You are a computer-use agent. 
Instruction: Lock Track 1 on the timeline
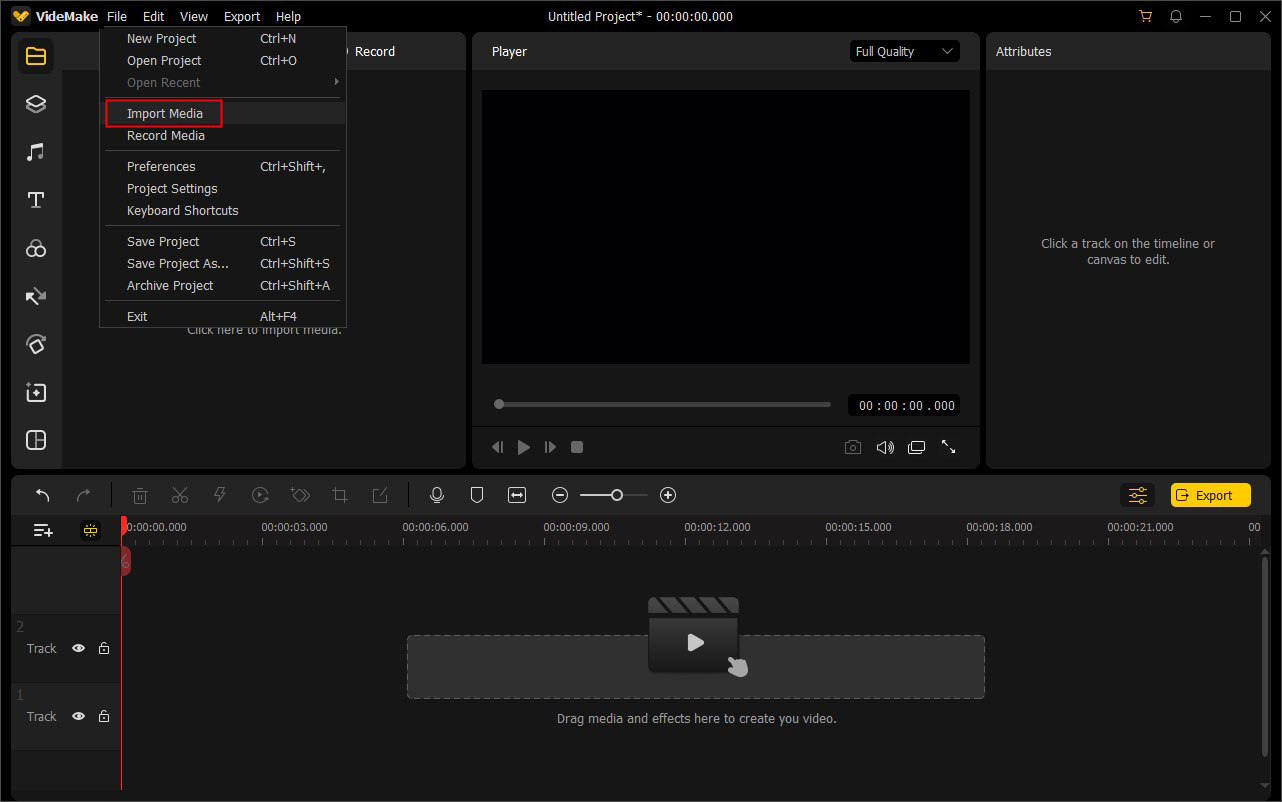103,716
